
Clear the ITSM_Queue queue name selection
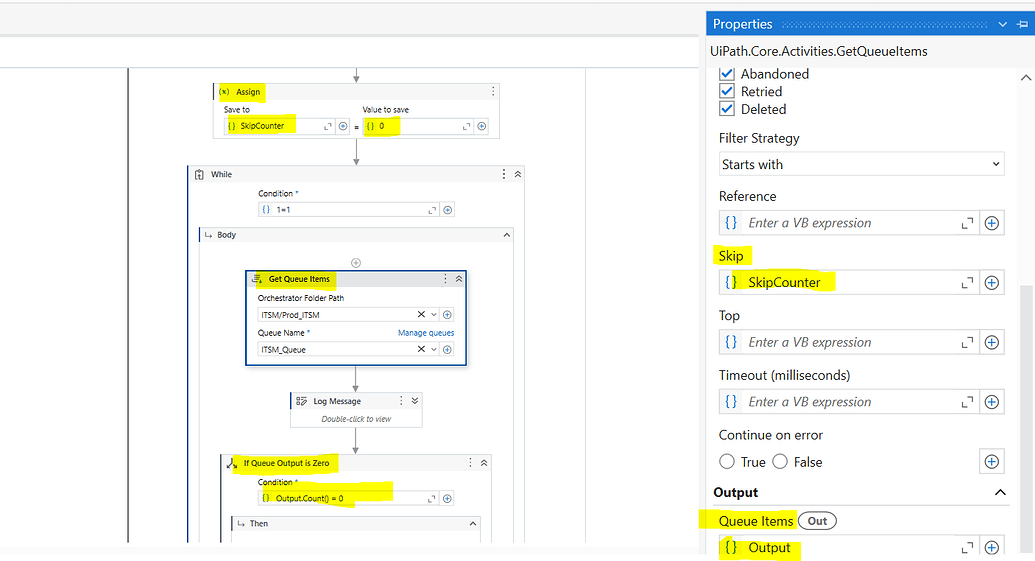[x=421, y=350]
